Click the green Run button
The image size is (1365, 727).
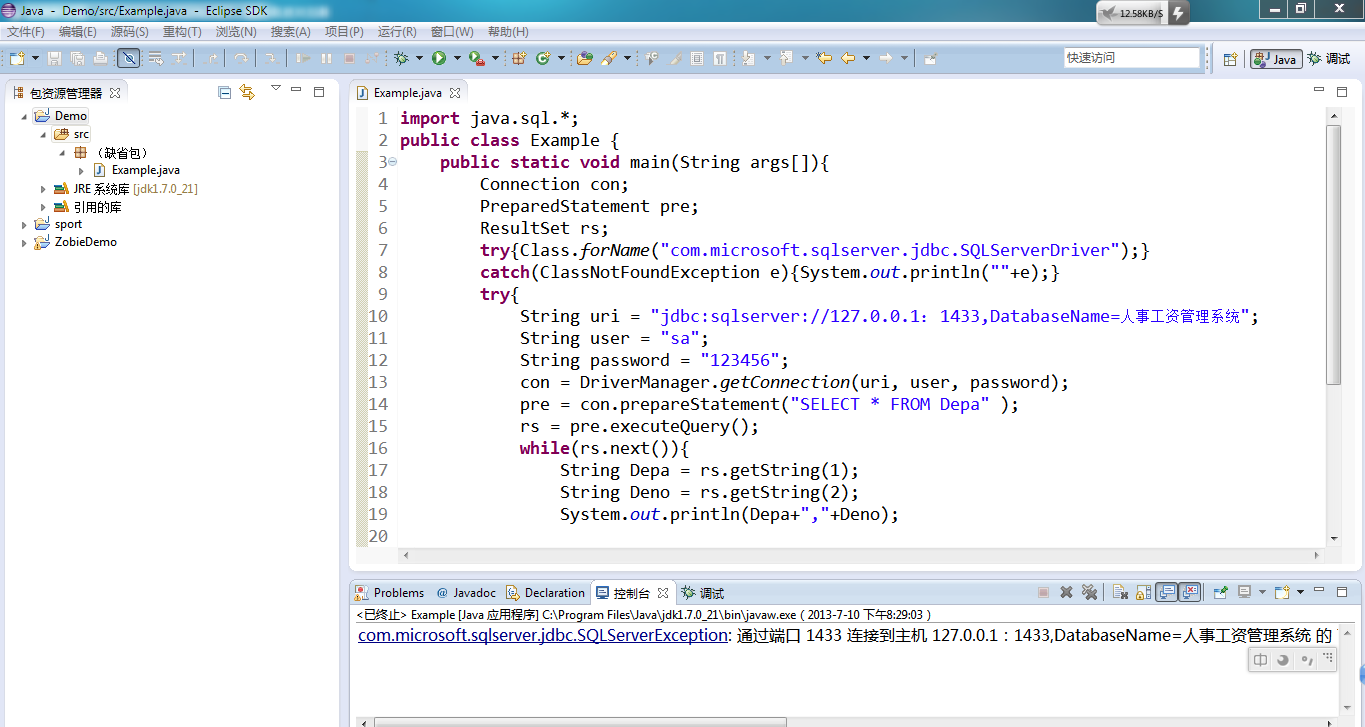[438, 58]
